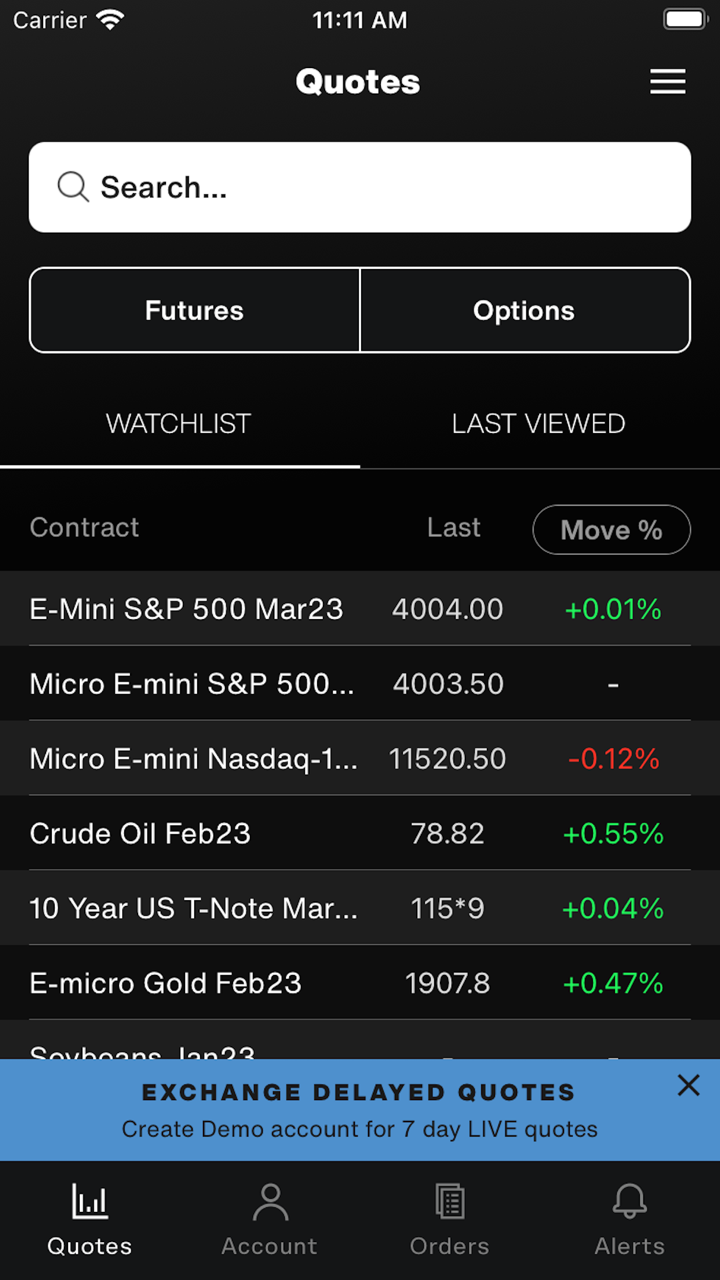The image size is (720, 1280).
Task: Tap the Contract column header
Action: coord(85,528)
